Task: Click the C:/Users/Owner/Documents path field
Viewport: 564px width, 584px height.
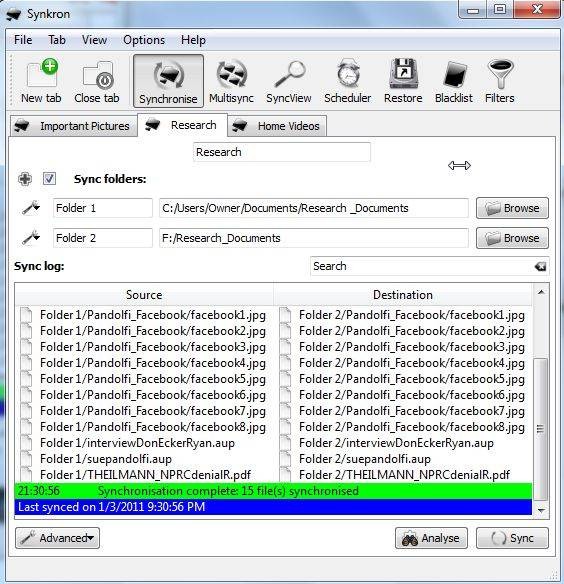Action: 314,208
